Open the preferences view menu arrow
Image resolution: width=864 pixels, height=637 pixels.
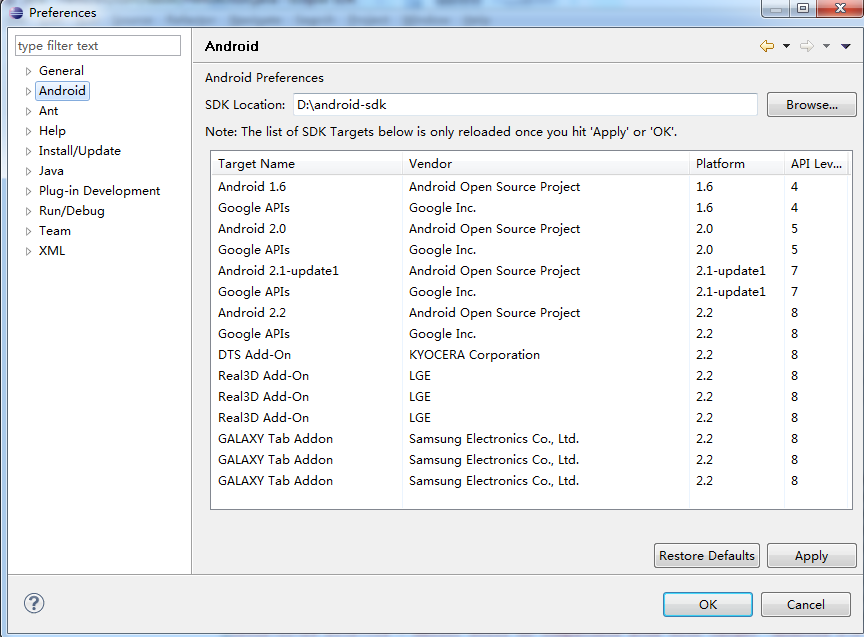[x=846, y=46]
